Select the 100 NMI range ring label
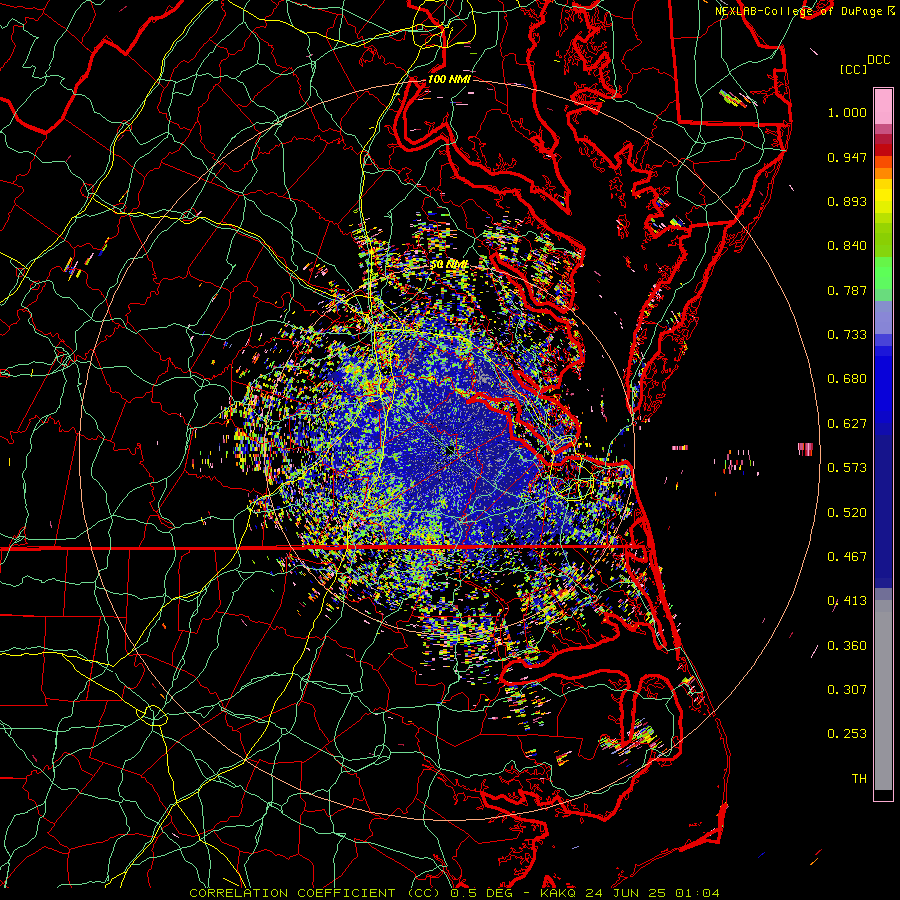900x900 pixels. 449,79
